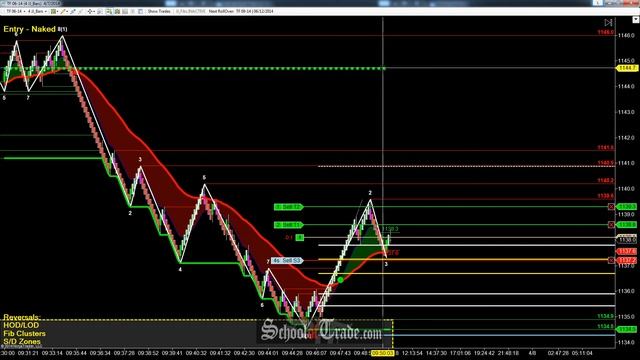Open the small dropdown arrow at chart top-right corner

(x=636, y=19)
